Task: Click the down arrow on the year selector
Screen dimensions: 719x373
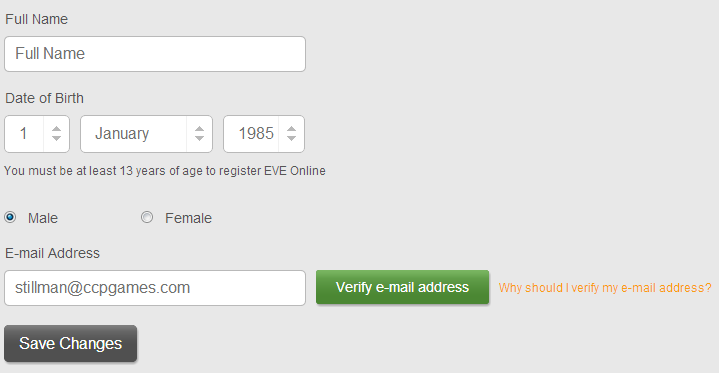Action: (291, 138)
